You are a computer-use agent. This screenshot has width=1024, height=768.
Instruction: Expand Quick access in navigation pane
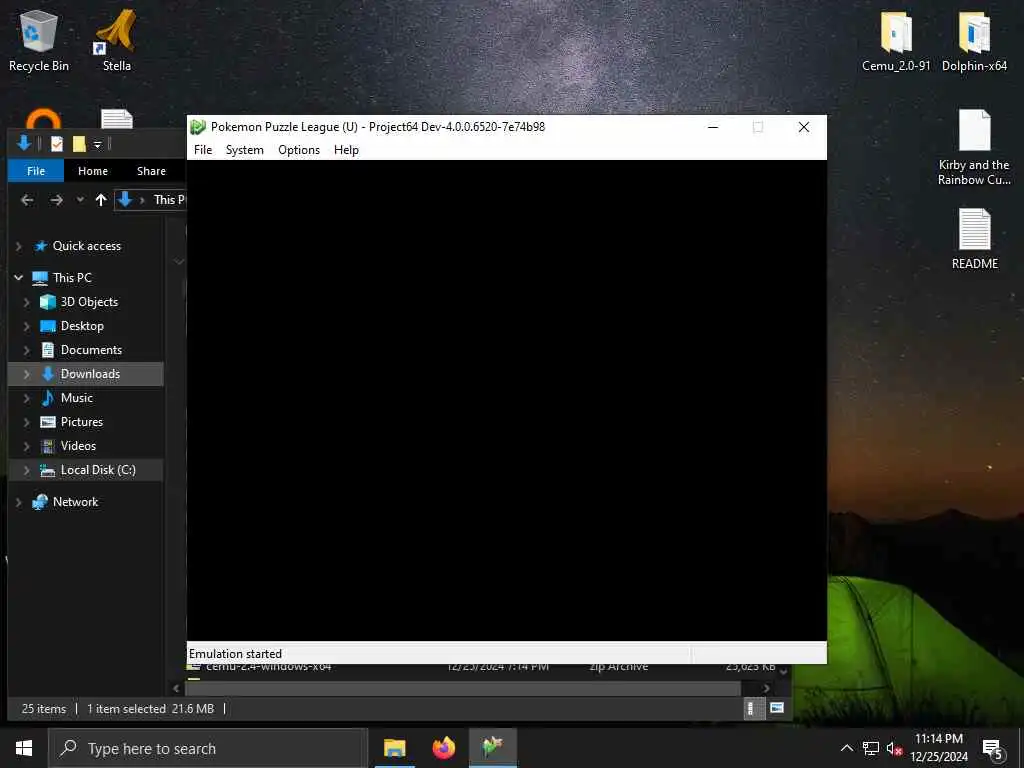coord(18,246)
